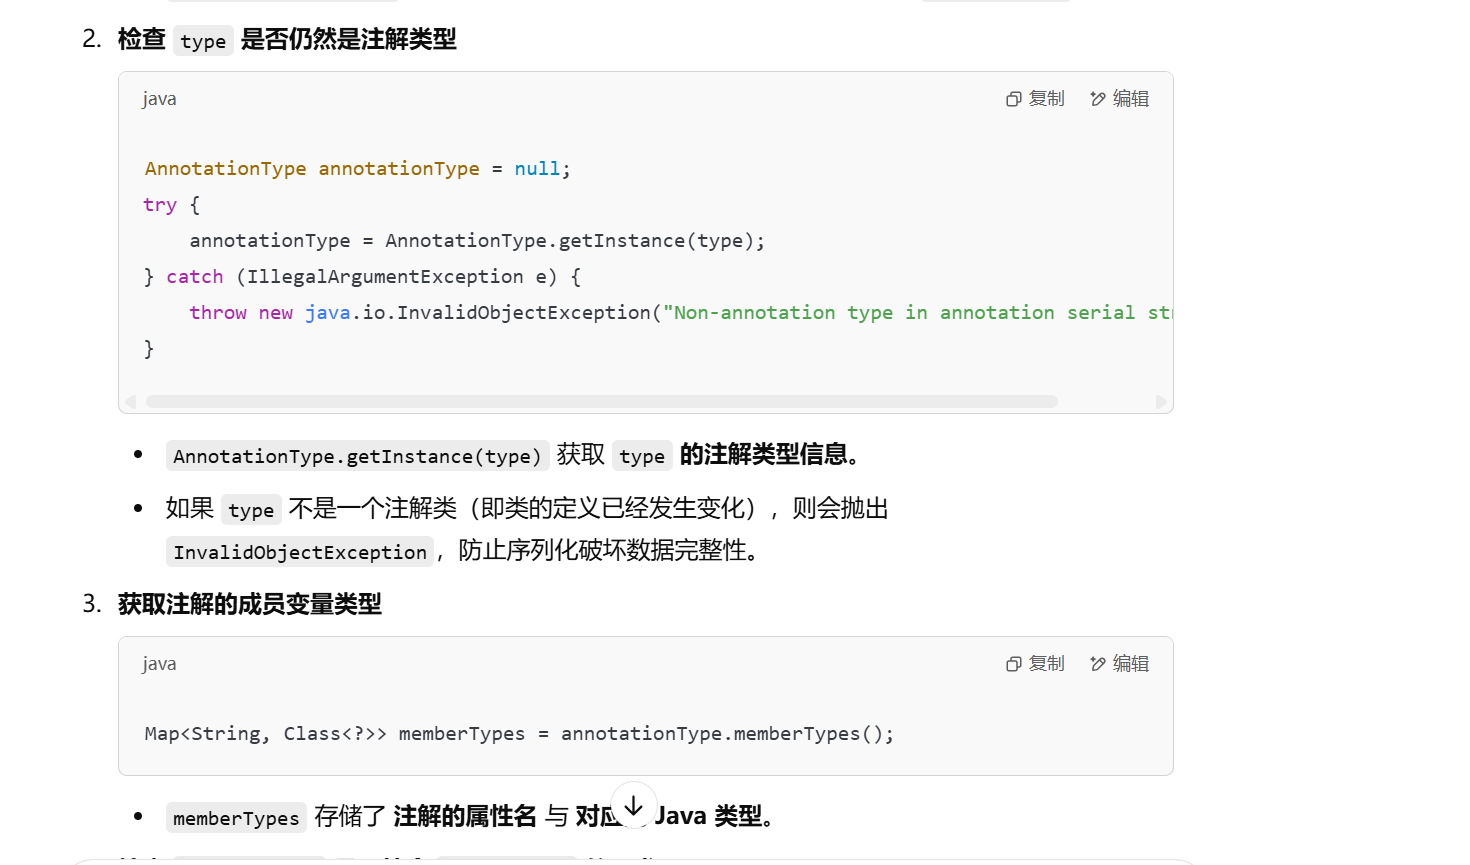
Task: Select the AnnotationType.getInstance(type) inline code chip
Action: point(357,456)
